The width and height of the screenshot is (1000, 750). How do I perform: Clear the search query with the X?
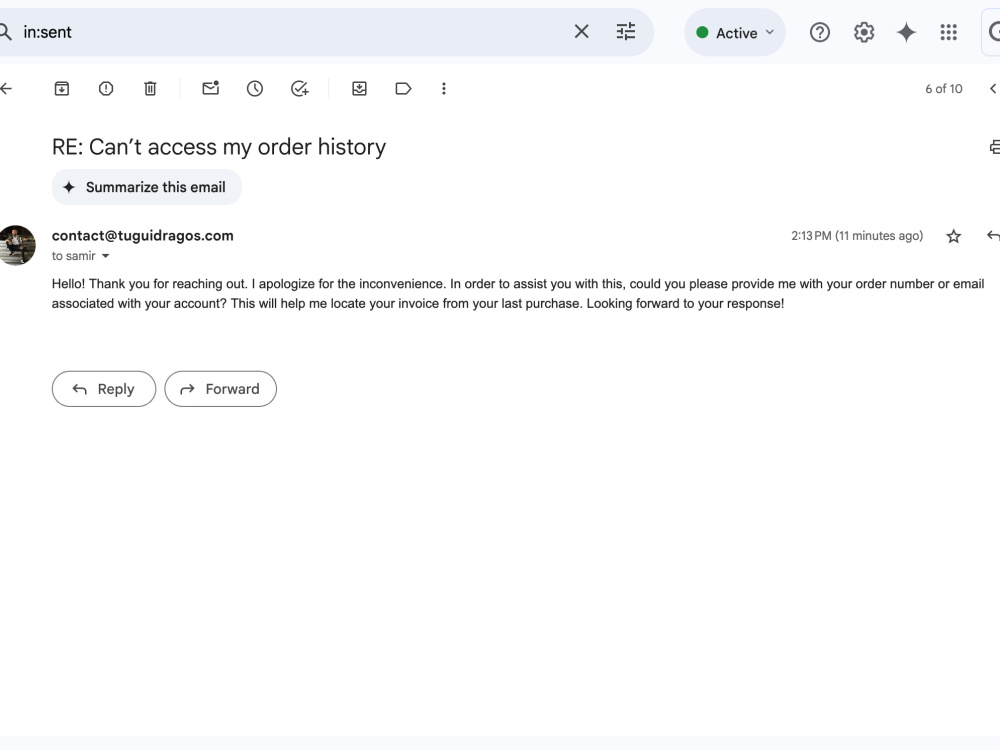[581, 31]
